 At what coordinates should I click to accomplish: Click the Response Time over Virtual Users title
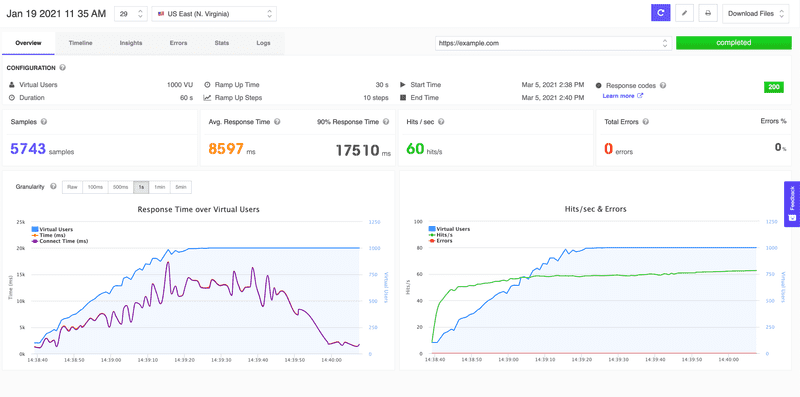(x=198, y=209)
